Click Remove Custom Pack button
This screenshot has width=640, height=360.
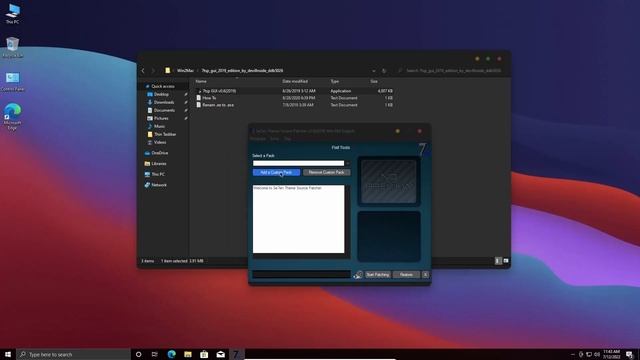326,172
